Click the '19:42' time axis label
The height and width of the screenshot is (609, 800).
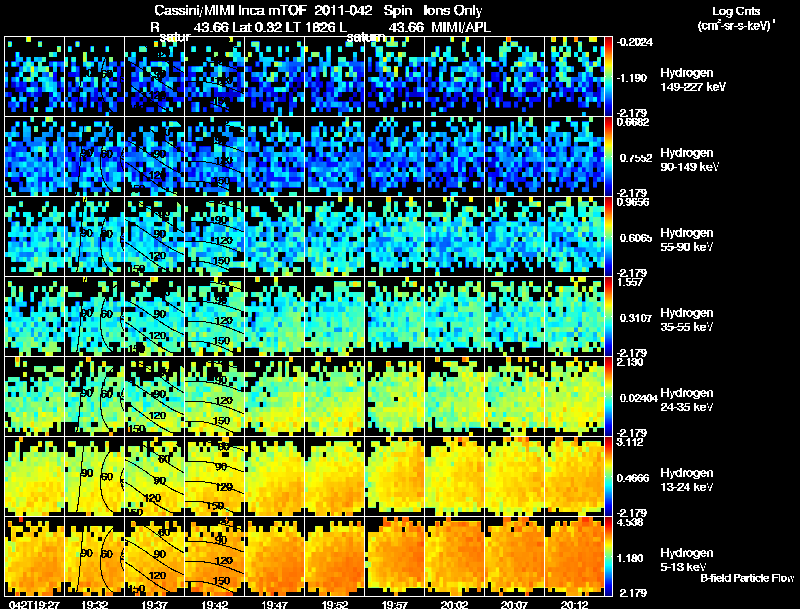click(x=215, y=604)
